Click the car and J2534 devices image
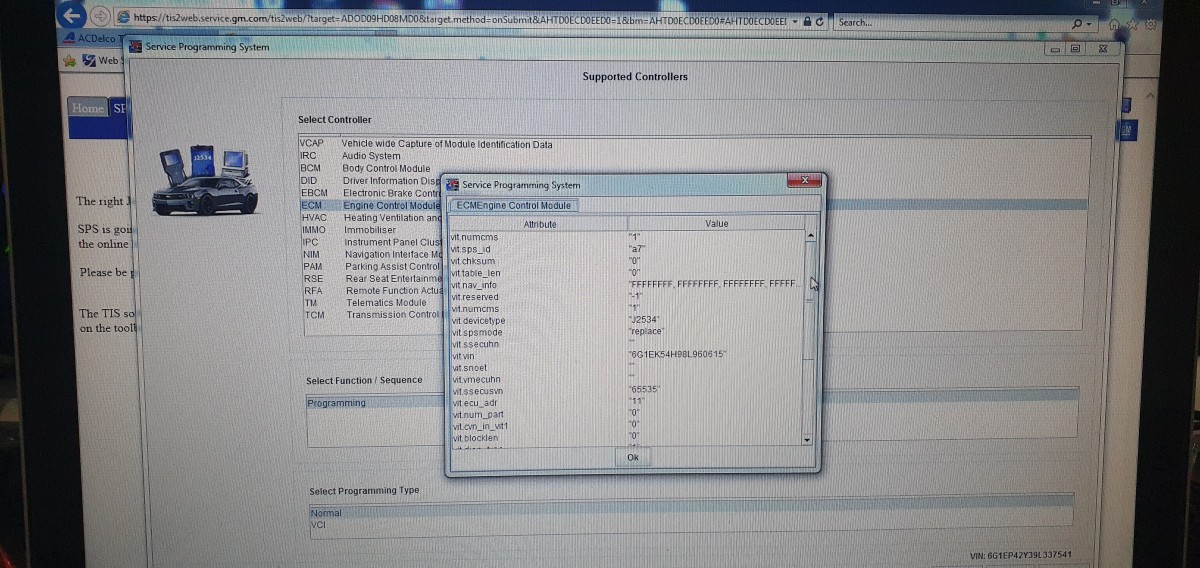Screen dimensions: 1200x568 (205, 182)
